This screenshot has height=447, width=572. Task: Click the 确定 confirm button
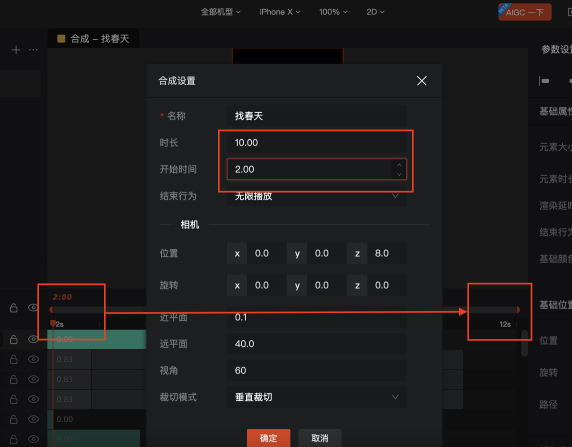[268, 438]
